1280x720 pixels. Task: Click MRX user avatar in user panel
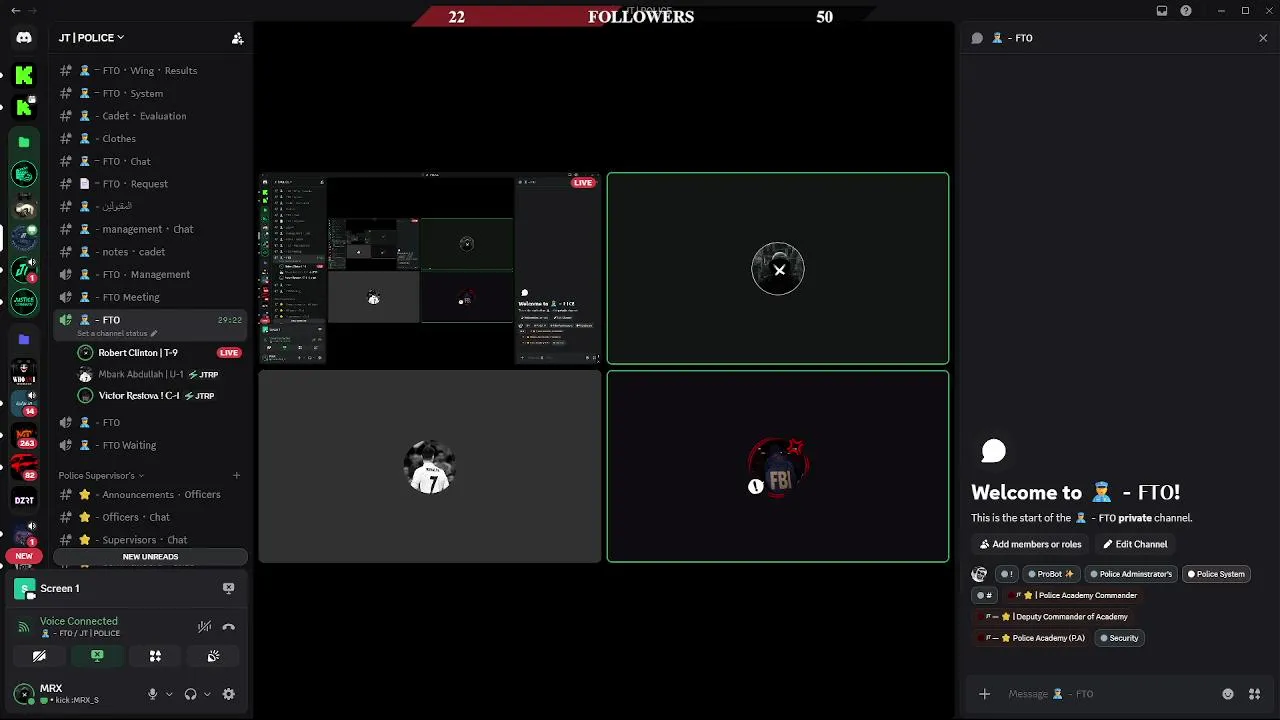24,694
